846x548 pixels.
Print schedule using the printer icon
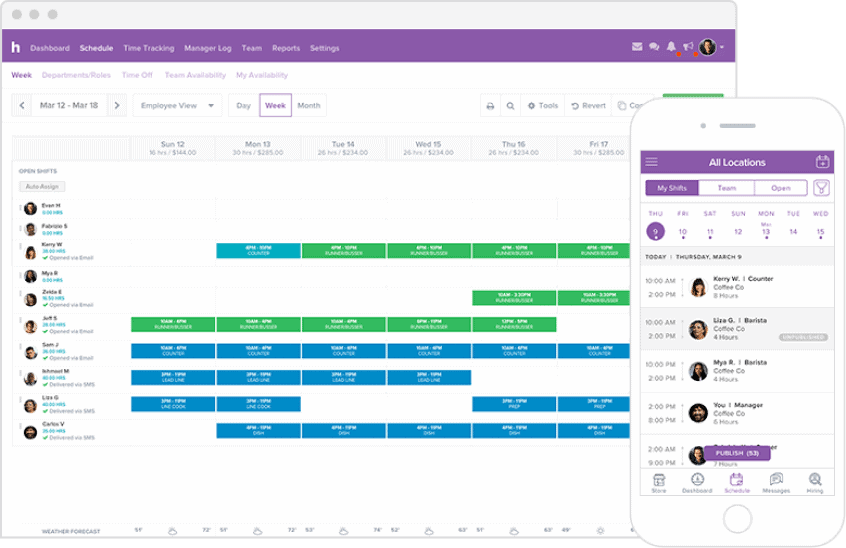click(x=490, y=106)
